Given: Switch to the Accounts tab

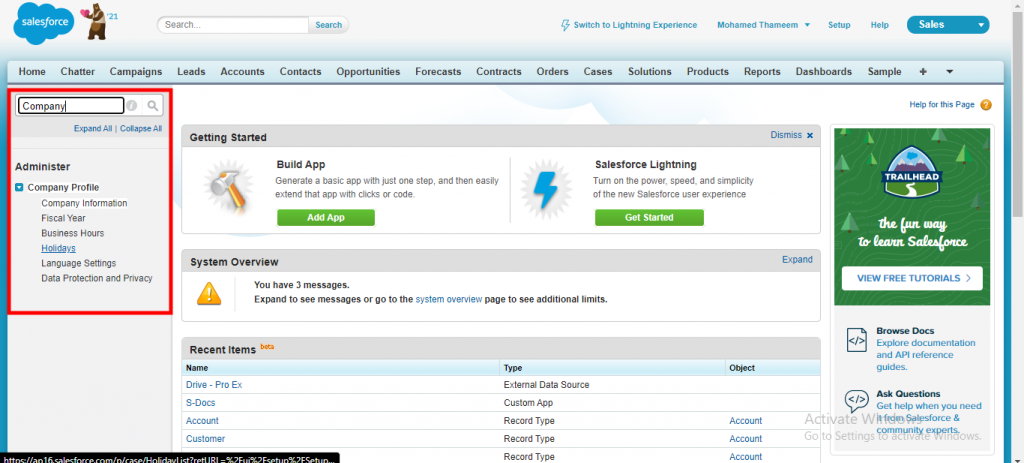Looking at the screenshot, I should [x=242, y=72].
